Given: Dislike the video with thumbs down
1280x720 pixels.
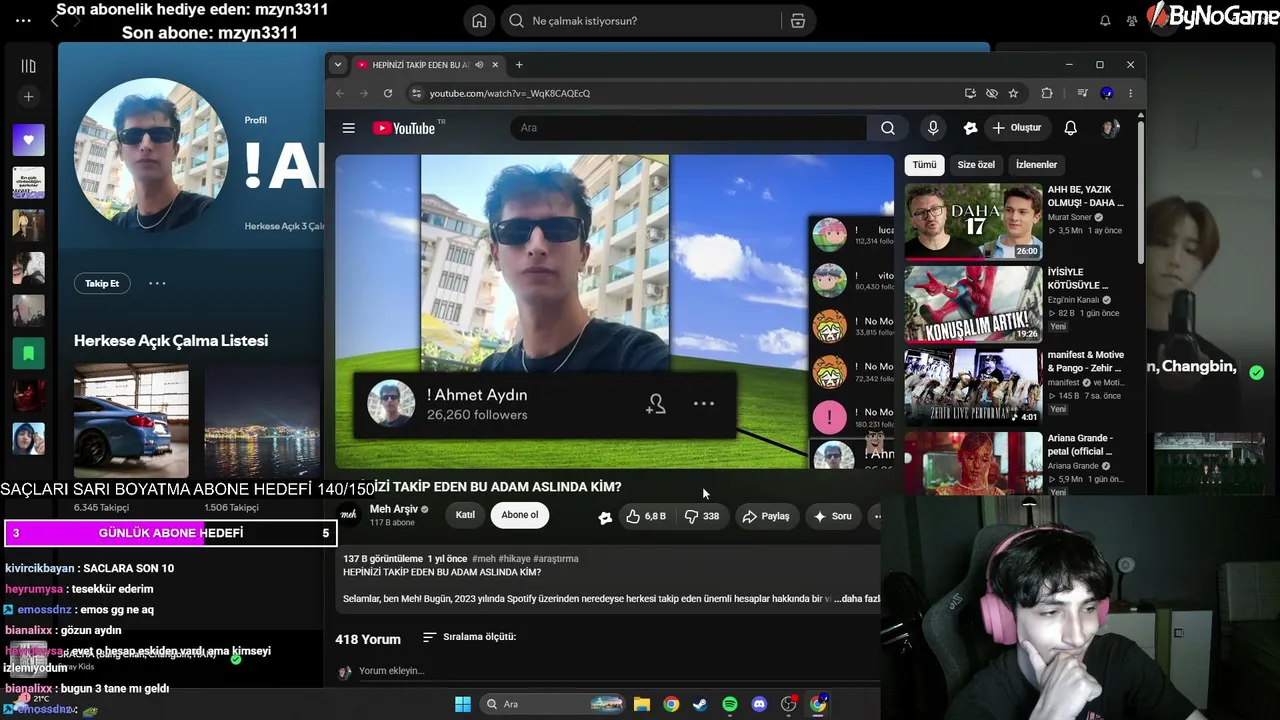Looking at the screenshot, I should point(702,516).
